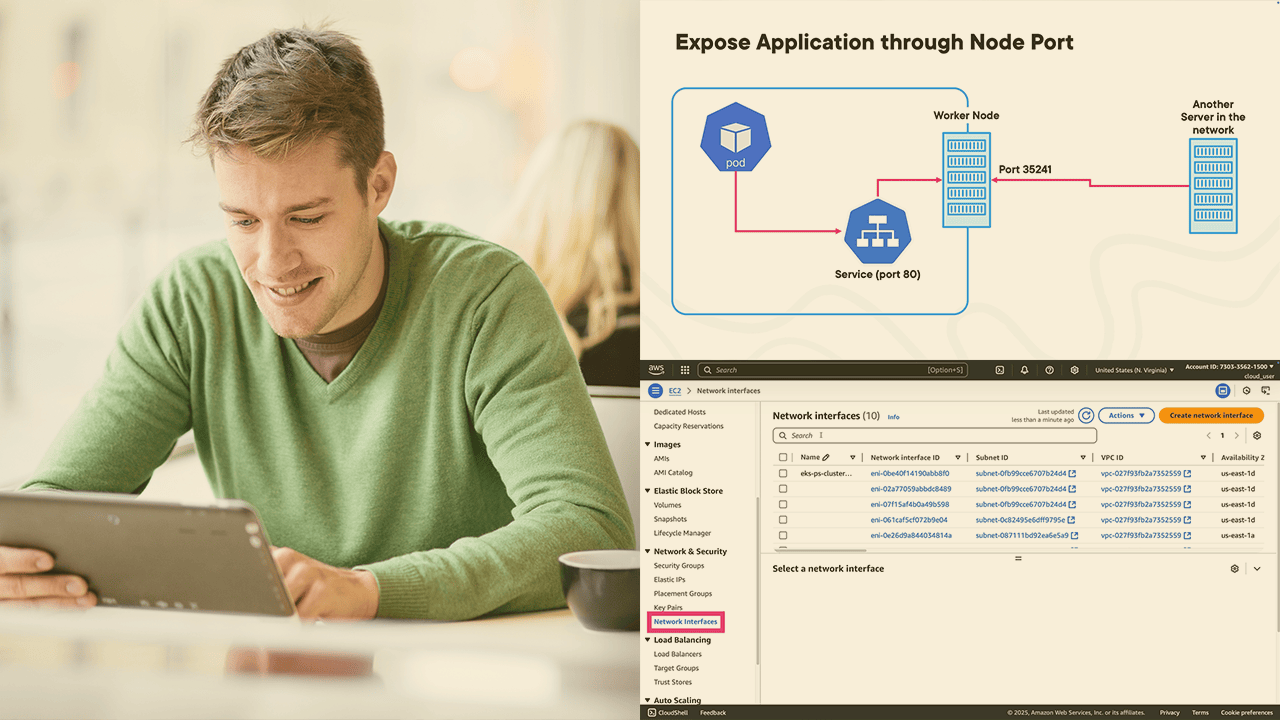Open the Actions dropdown
This screenshot has width=1280, height=720.
tap(1126, 415)
